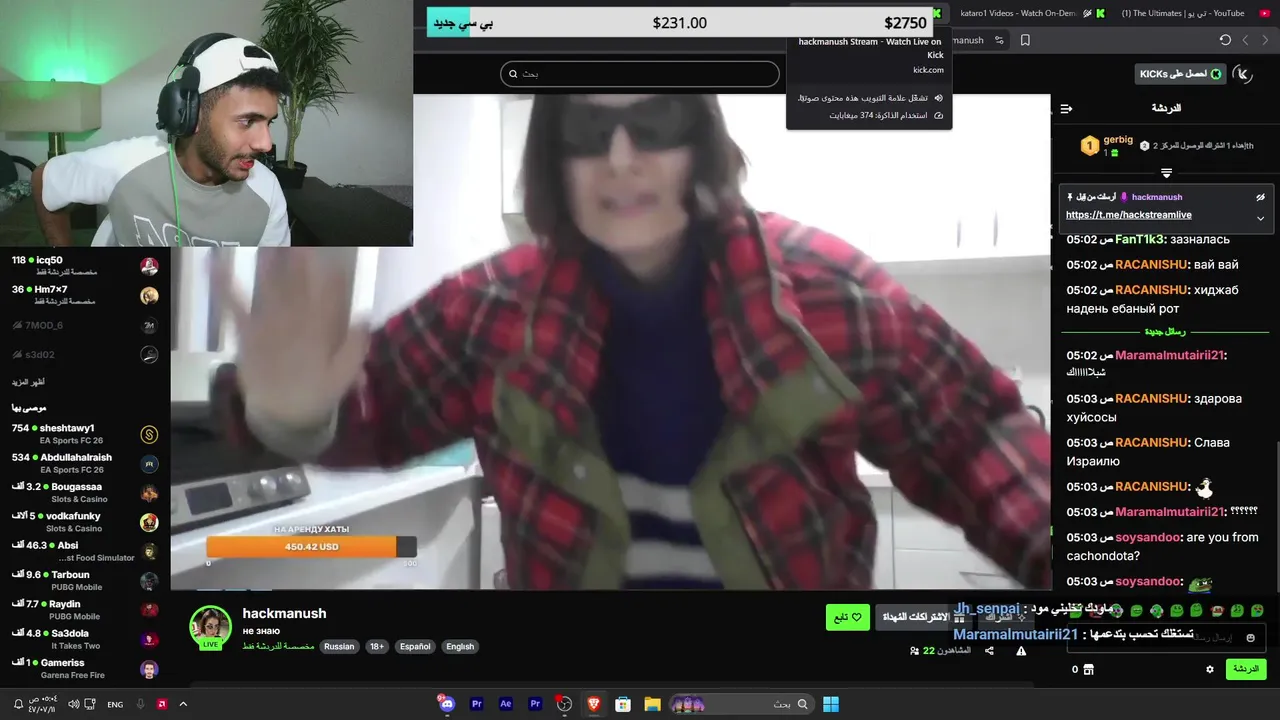Open offline s3d02 channel
The width and height of the screenshot is (1280, 720).
click(85, 354)
